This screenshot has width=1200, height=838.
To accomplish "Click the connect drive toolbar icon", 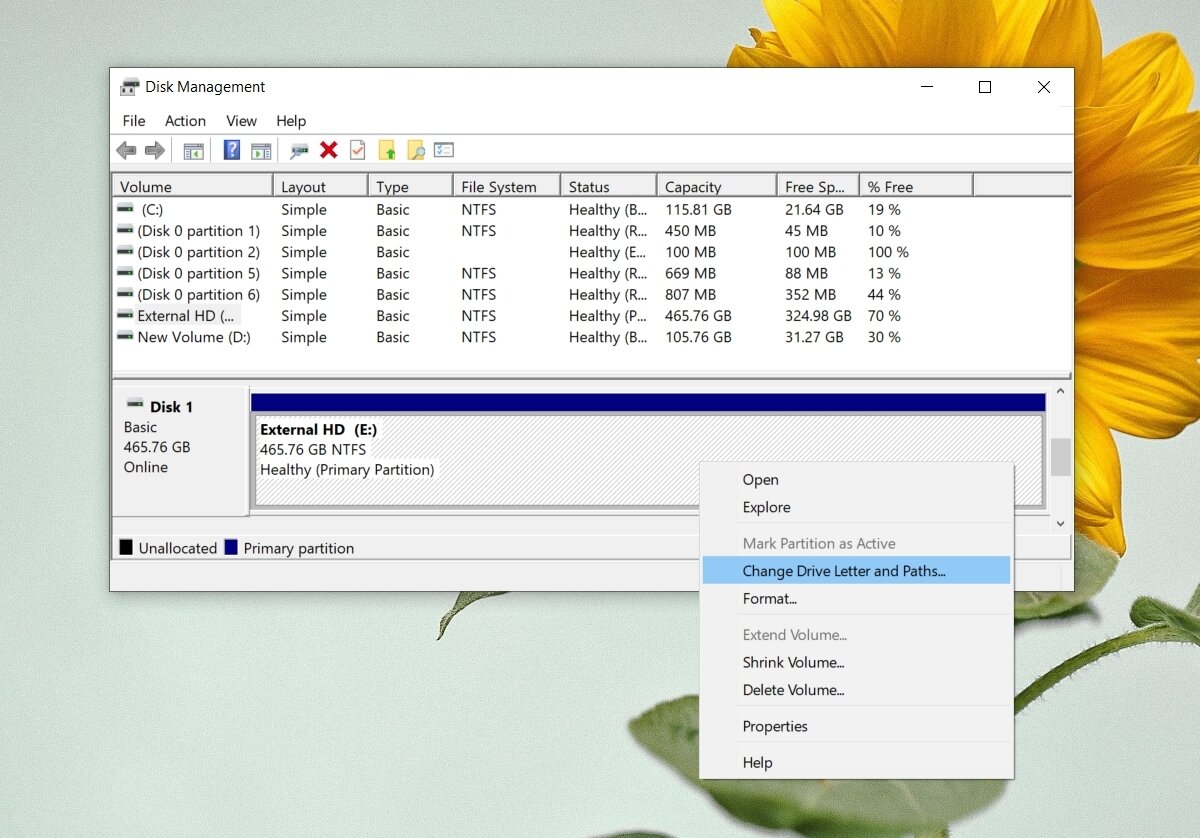I will [299, 150].
